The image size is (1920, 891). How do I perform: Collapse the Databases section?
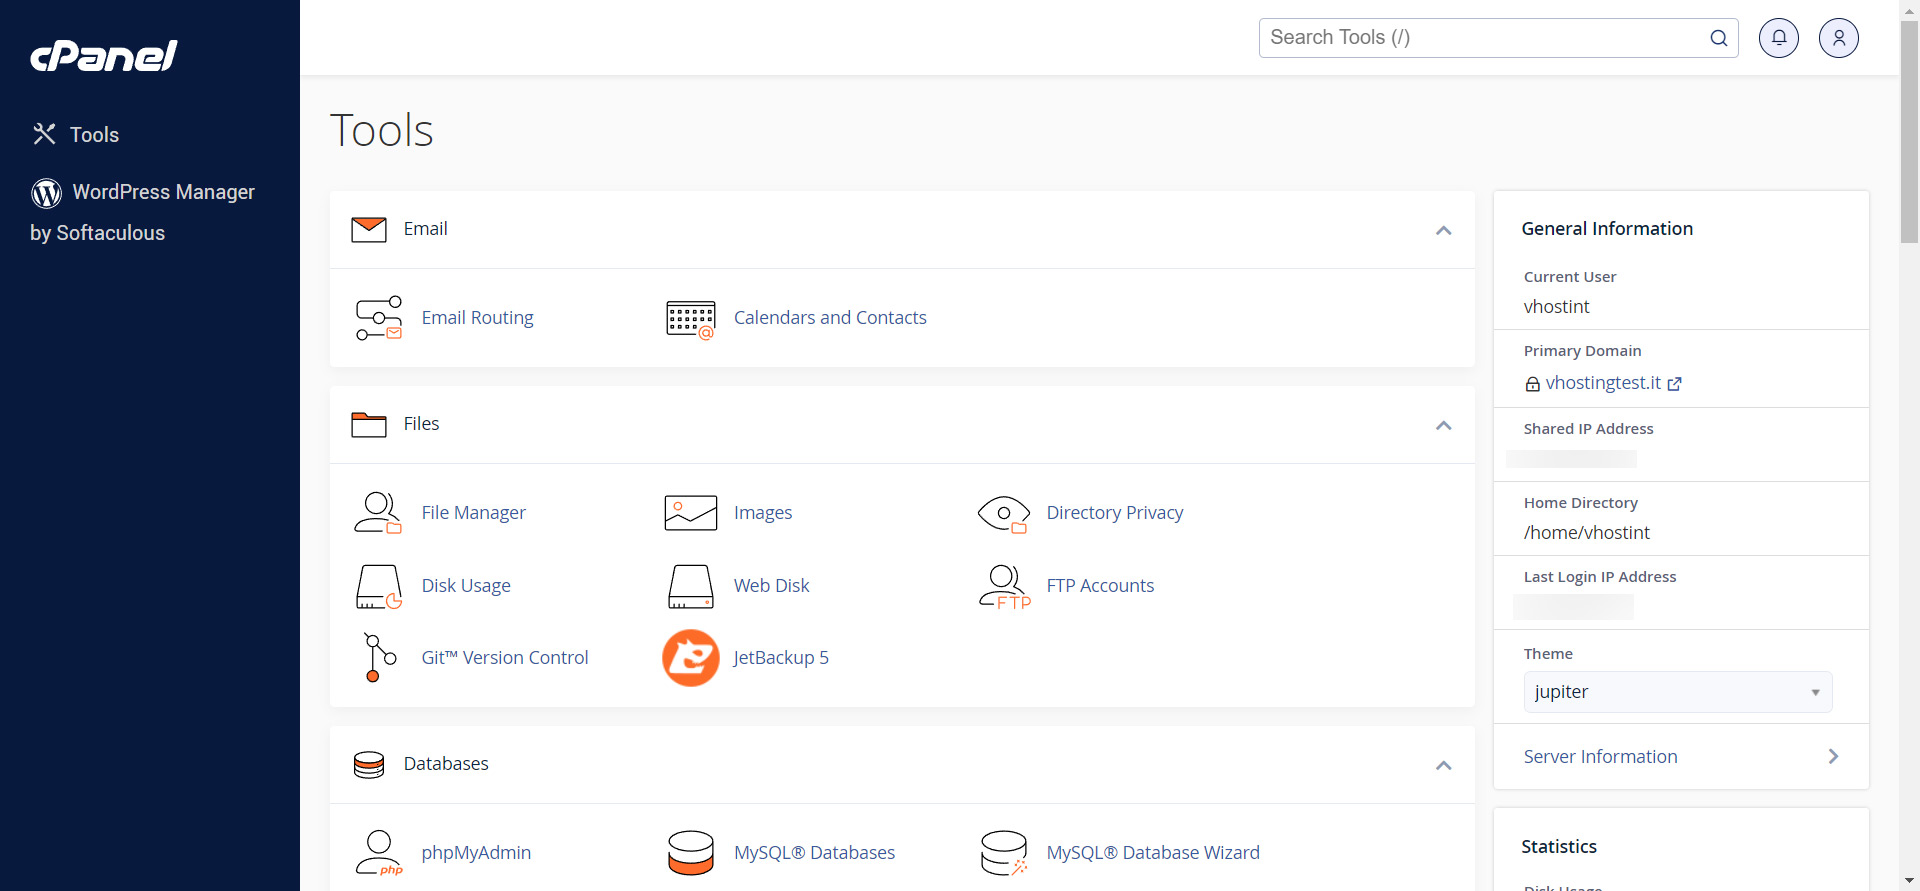pyautogui.click(x=1443, y=765)
